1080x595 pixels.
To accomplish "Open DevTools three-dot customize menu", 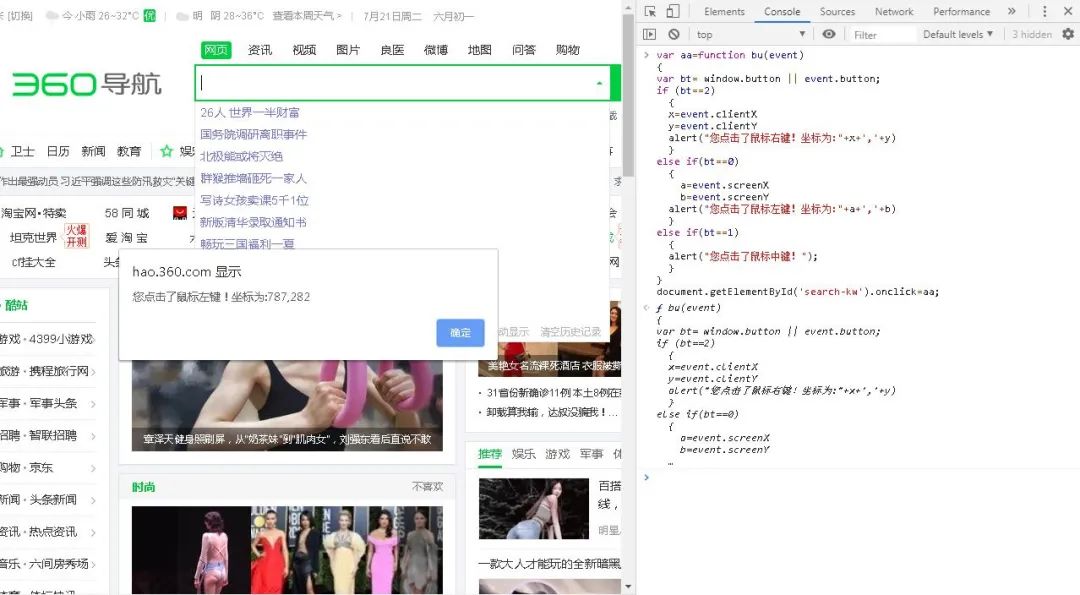I will point(1045,11).
